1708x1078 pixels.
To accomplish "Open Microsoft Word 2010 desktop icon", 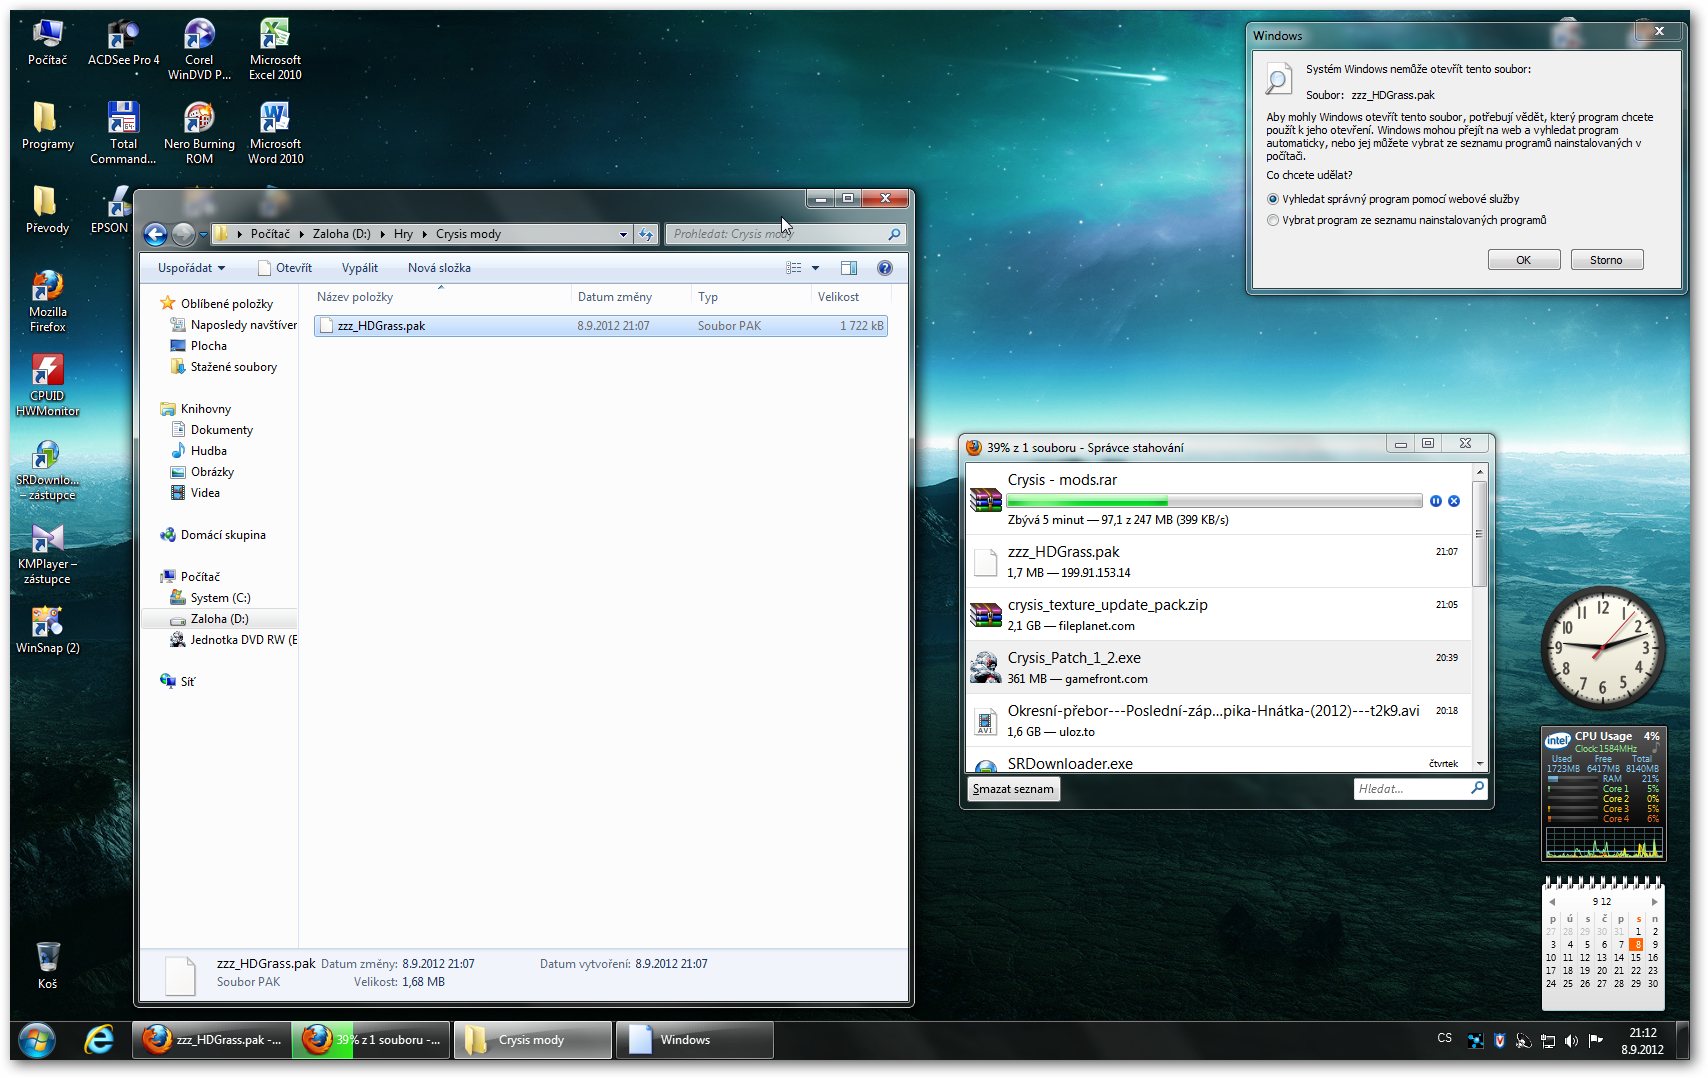I will pos(275,133).
